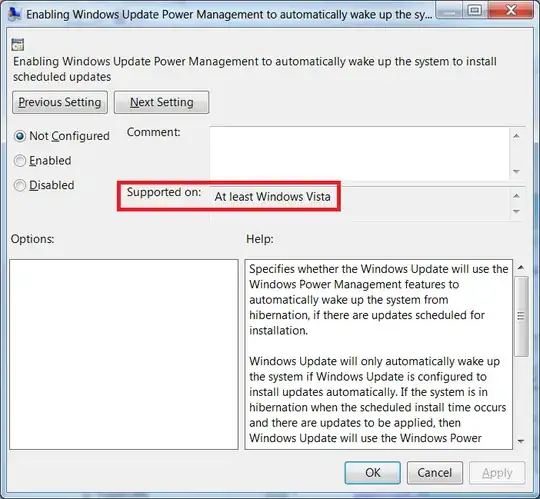This screenshot has width=540, height=499.
Task: Click the 'Comment:' label
Action: 154,132
